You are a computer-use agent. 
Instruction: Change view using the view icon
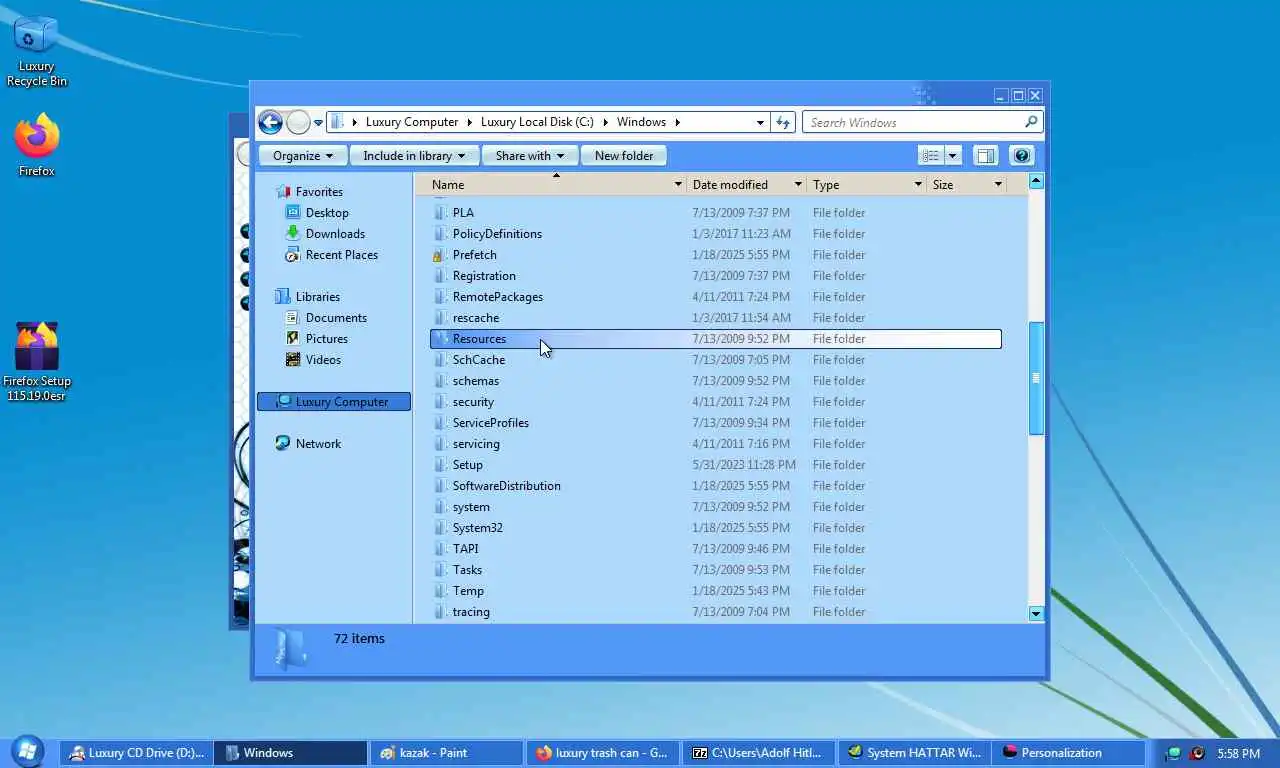tap(931, 156)
